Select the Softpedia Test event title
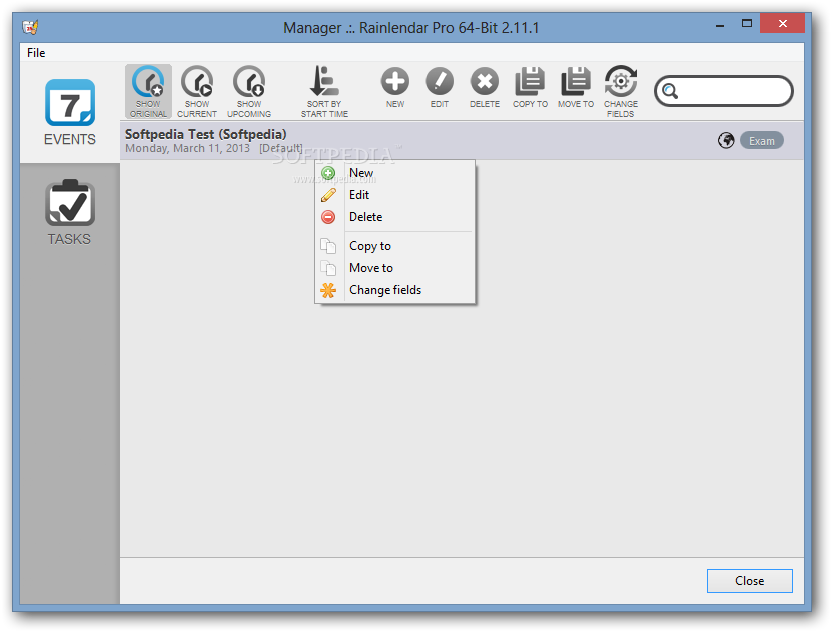This screenshot has width=832, height=632. pyautogui.click(x=205, y=134)
